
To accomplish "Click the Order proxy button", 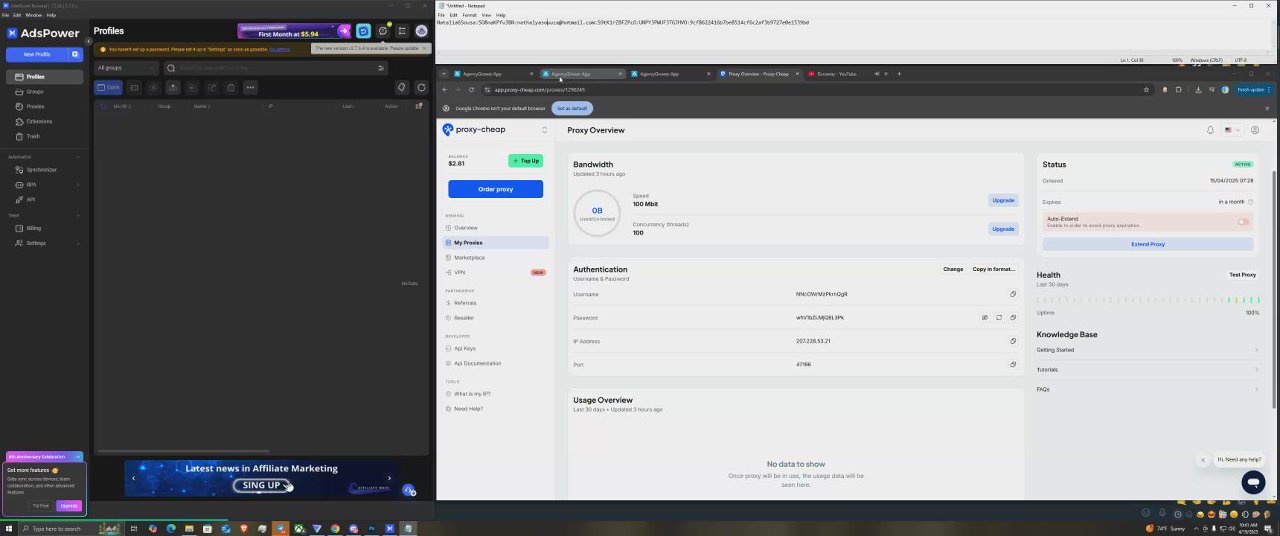I will tap(495, 189).
